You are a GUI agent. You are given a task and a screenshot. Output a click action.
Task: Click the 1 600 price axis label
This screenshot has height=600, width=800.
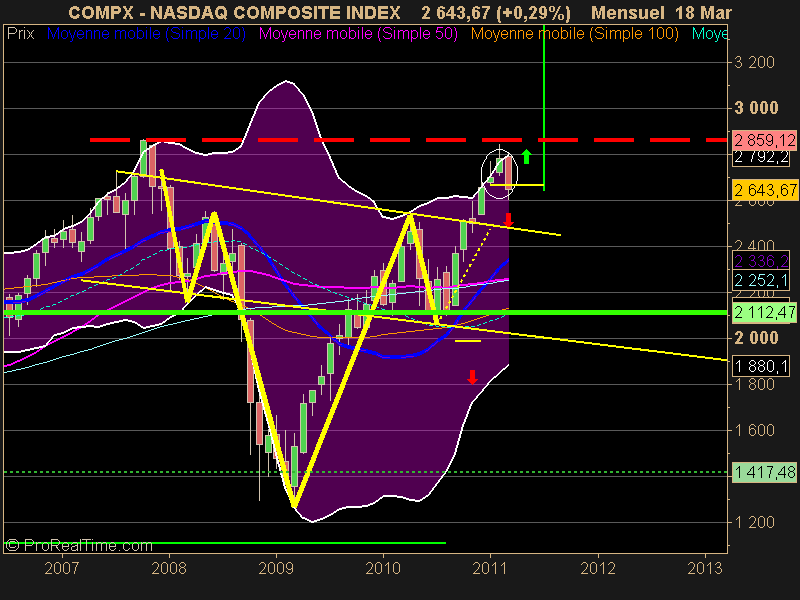pos(754,430)
